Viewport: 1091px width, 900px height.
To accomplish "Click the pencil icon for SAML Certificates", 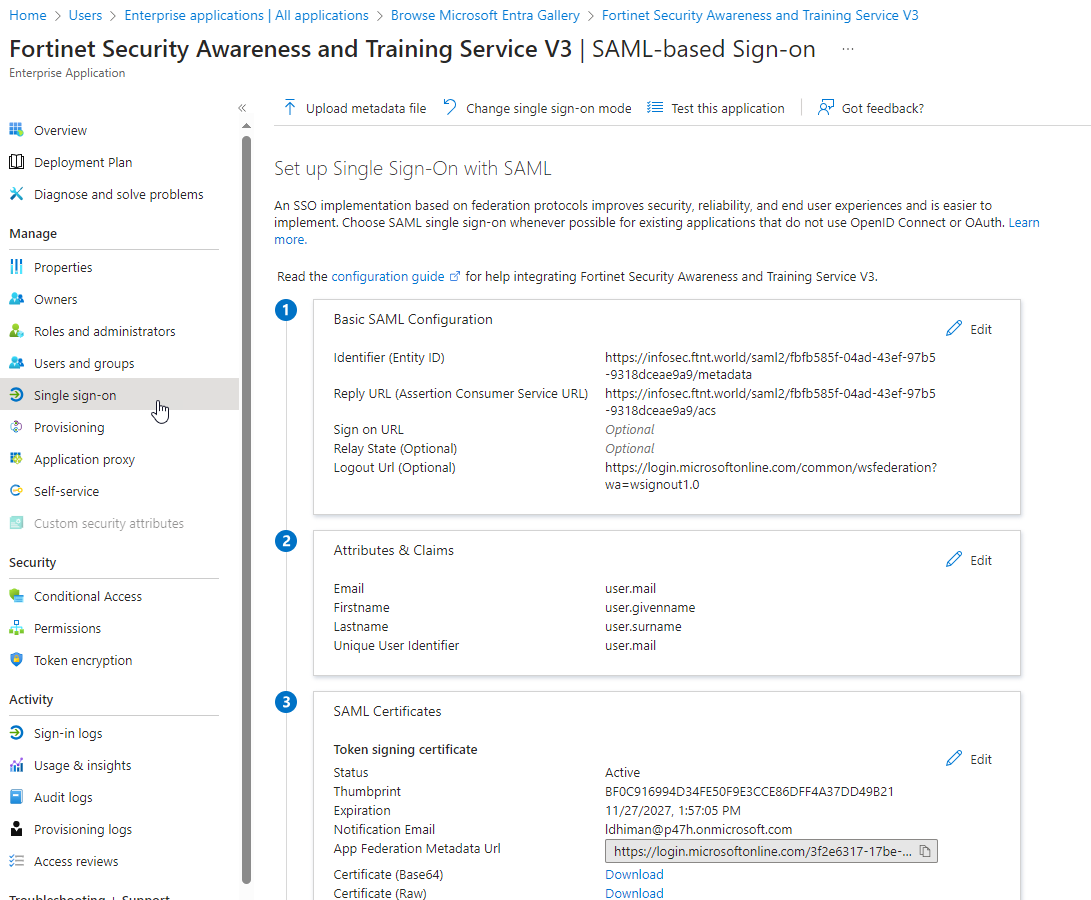I will point(954,759).
